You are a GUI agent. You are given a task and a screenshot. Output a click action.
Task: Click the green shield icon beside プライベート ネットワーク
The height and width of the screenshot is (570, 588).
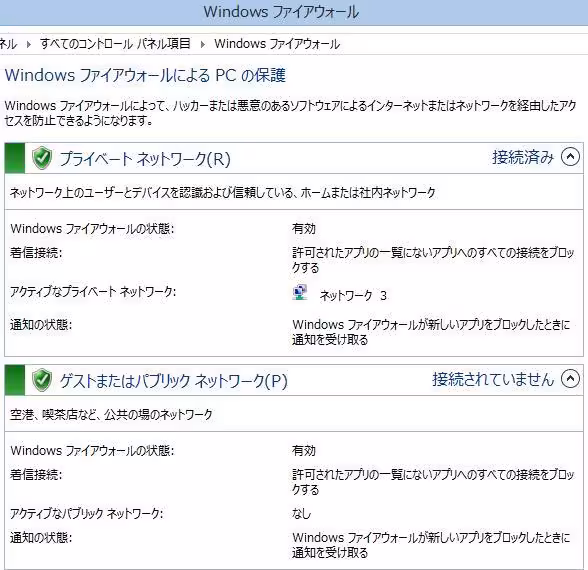point(42,158)
